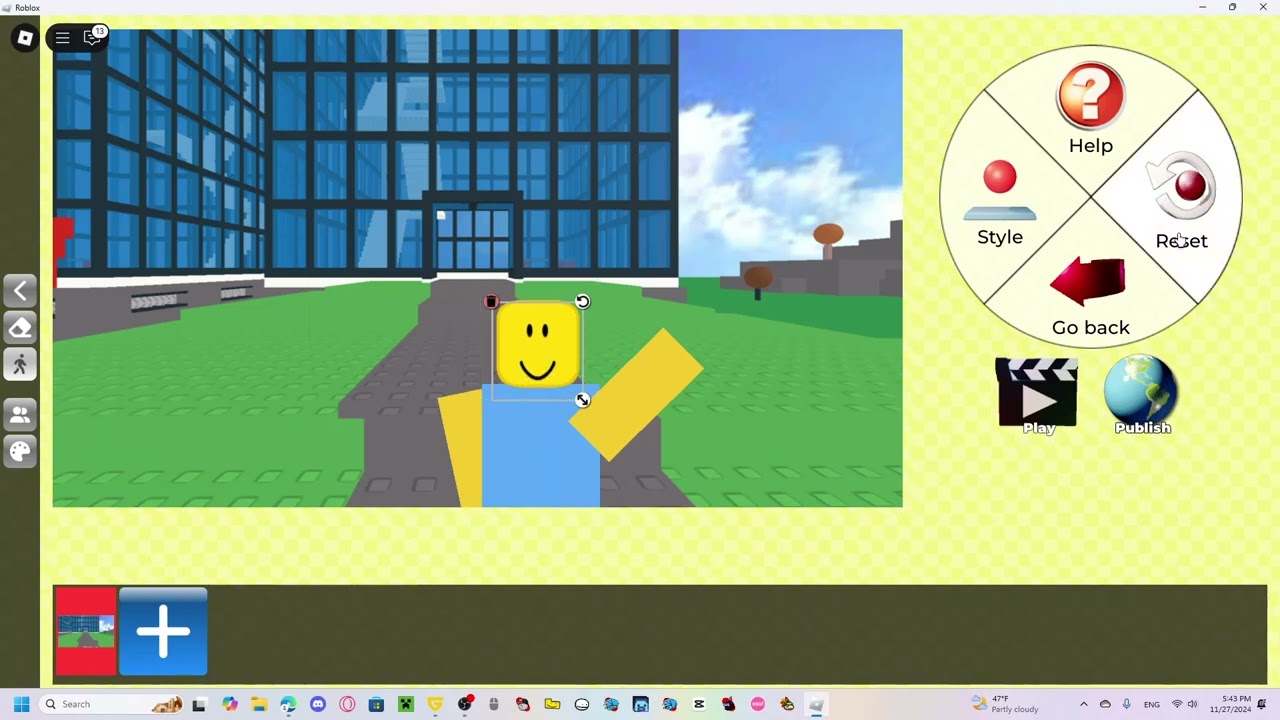
Task: Click the rotate handle on the selected head
Action: [583, 302]
